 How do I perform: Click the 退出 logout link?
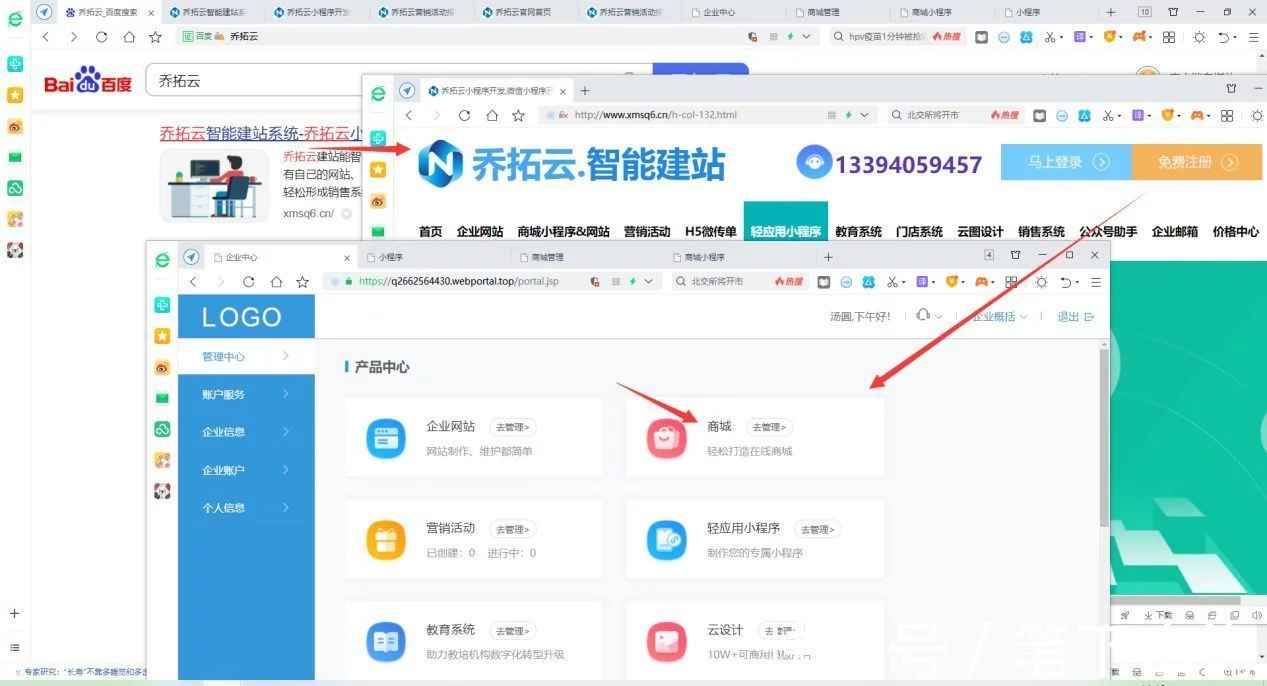click(x=1076, y=316)
